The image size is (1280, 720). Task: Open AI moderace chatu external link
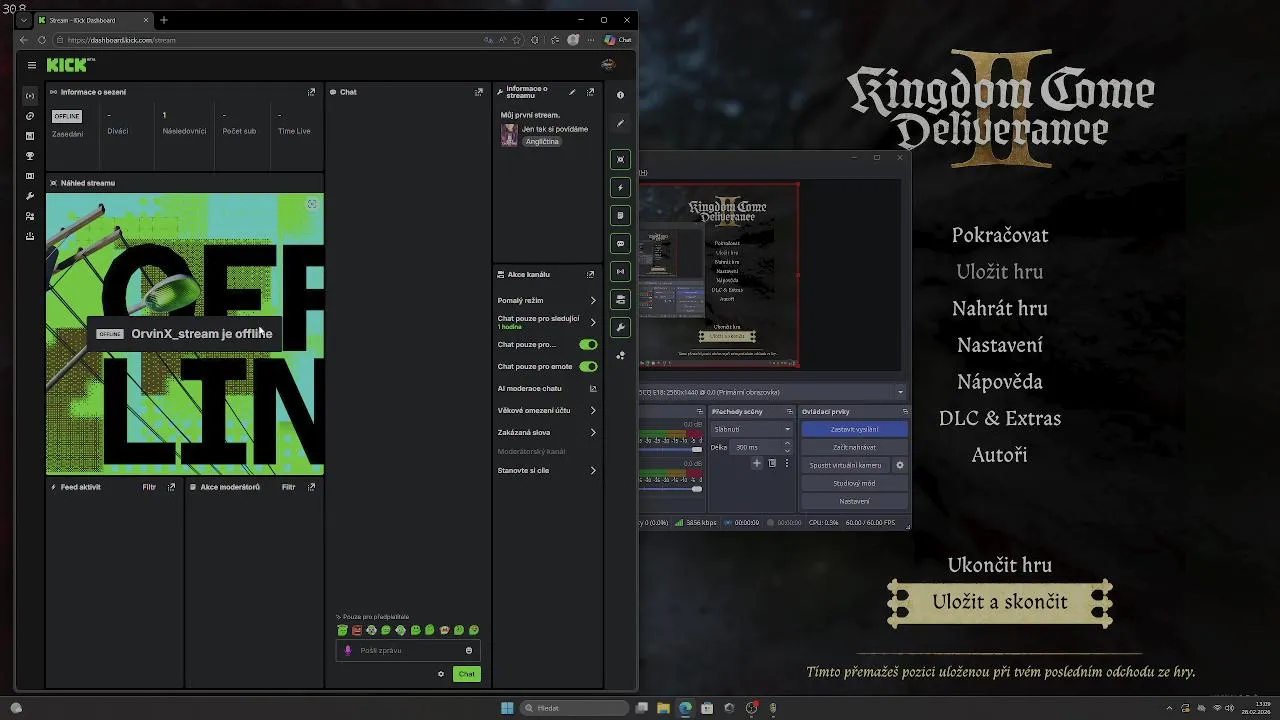click(x=593, y=388)
